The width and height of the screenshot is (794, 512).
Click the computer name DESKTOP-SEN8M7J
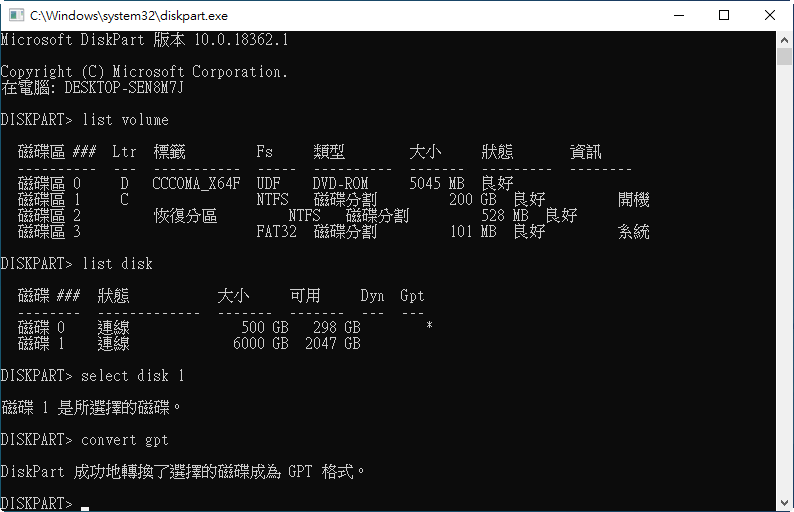coord(124,88)
